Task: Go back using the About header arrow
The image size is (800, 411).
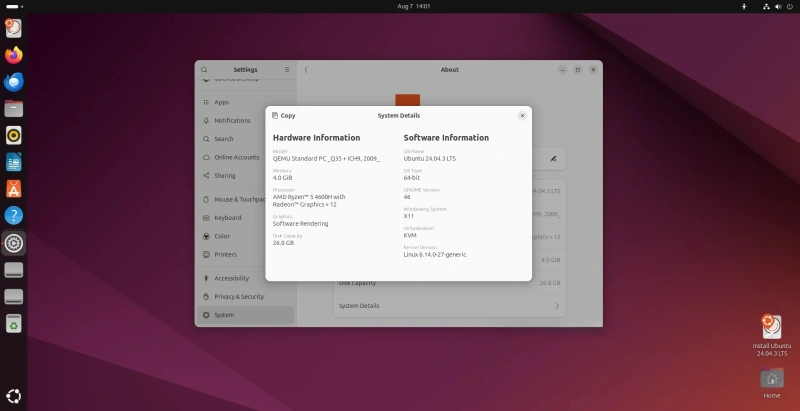Action: pos(306,70)
